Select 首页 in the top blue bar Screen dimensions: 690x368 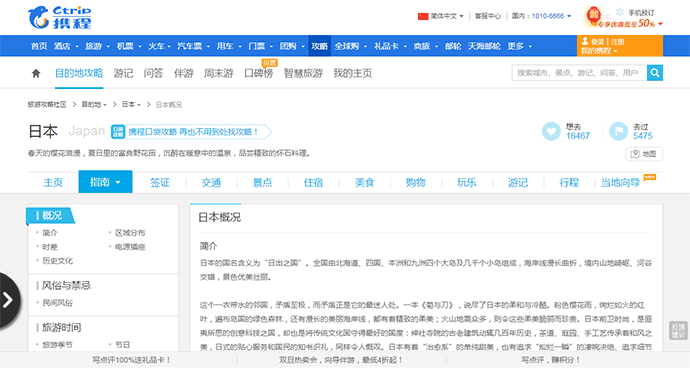point(39,46)
